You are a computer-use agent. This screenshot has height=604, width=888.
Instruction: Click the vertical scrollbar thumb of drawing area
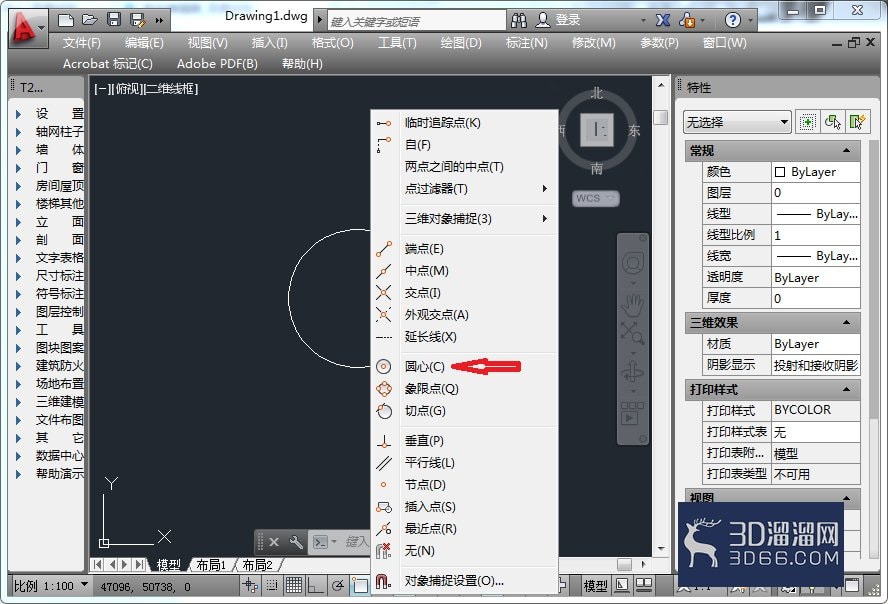pyautogui.click(x=660, y=118)
